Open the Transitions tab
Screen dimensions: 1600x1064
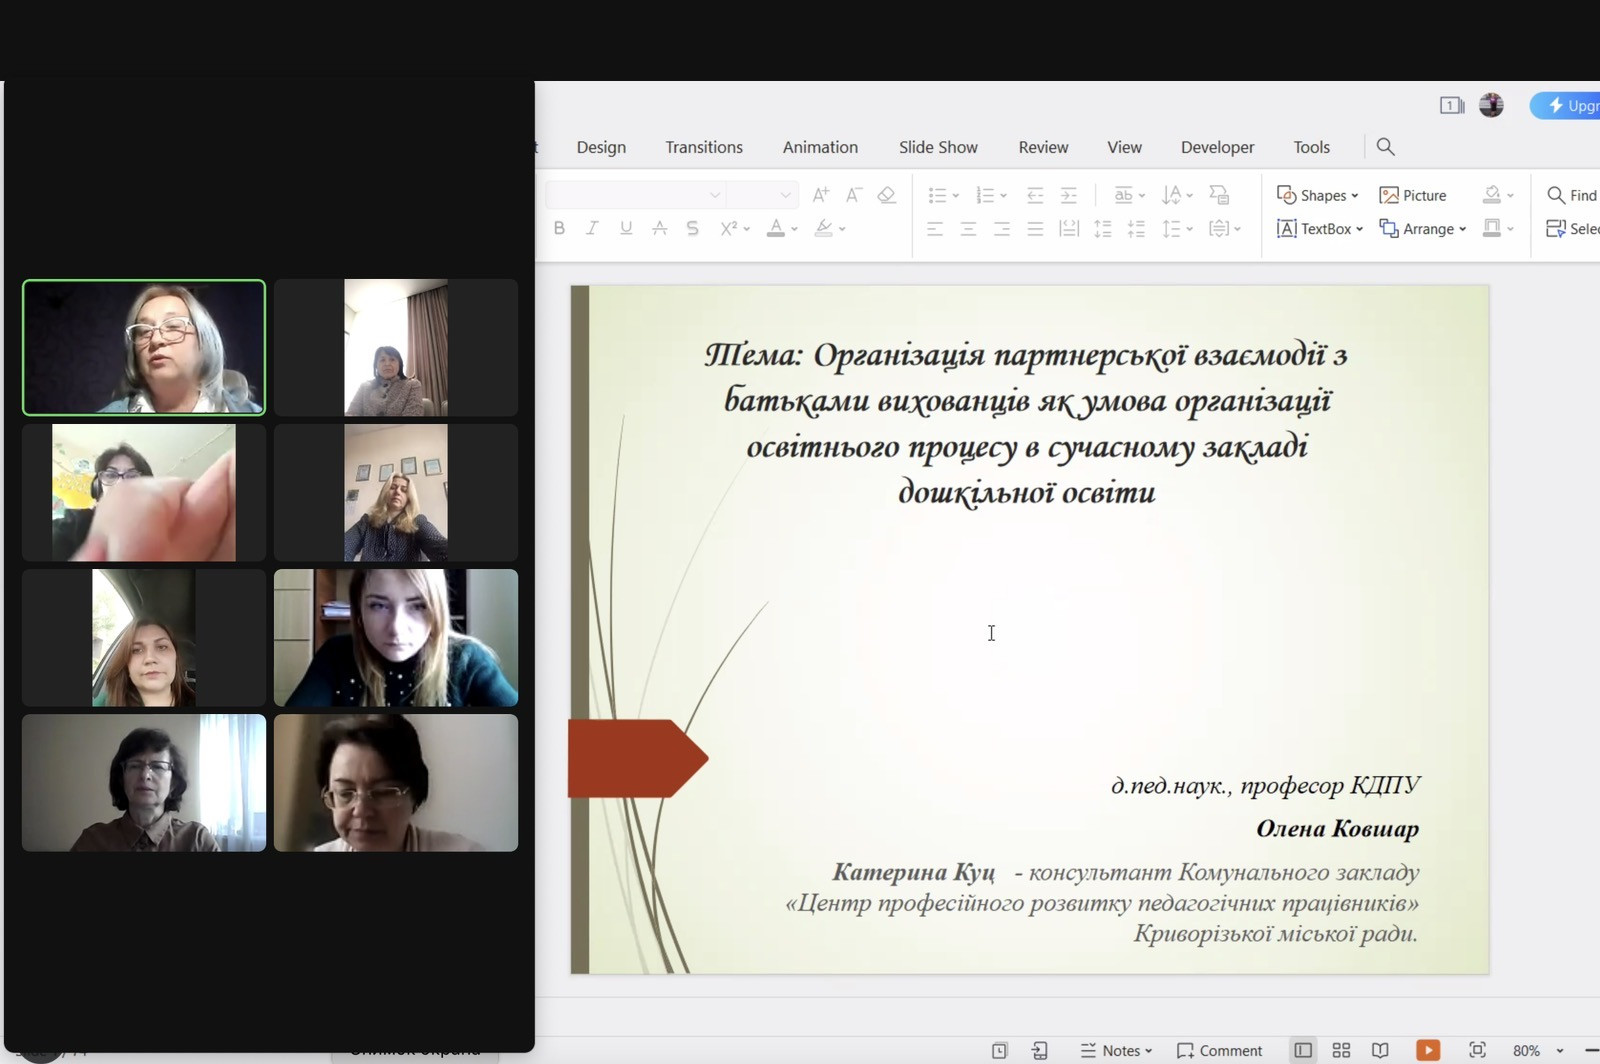(704, 147)
